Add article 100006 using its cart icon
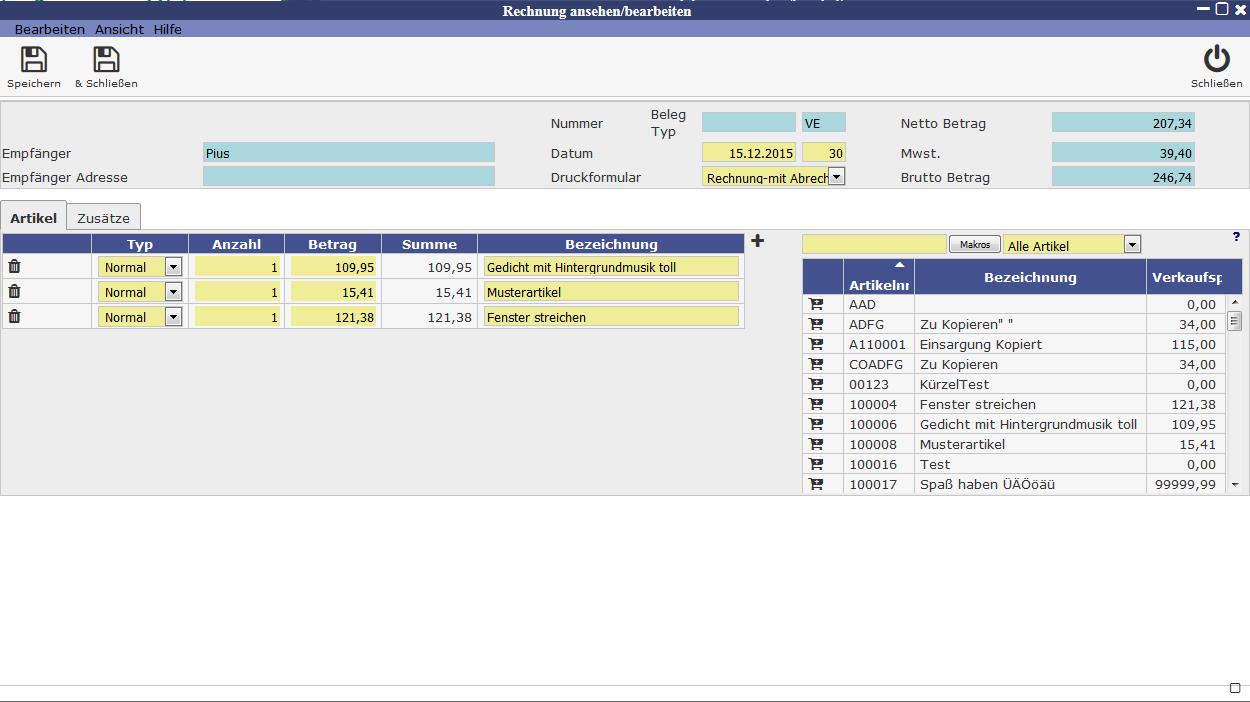This screenshot has width=1250, height=702. point(816,424)
